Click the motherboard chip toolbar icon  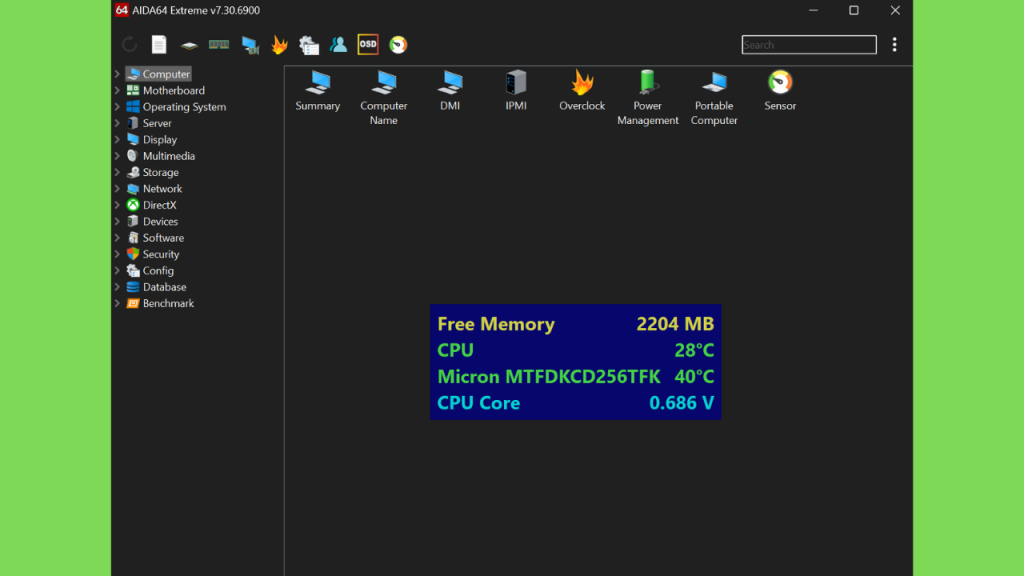(x=189, y=45)
